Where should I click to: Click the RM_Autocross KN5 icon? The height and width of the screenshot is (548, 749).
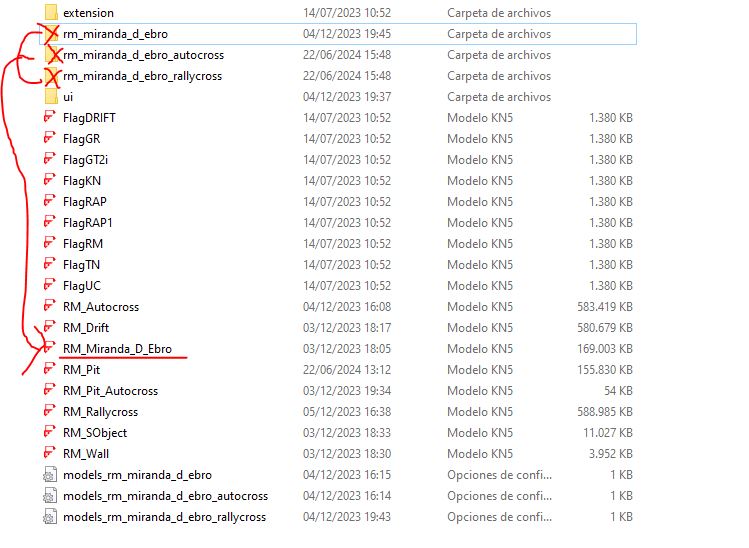50,306
